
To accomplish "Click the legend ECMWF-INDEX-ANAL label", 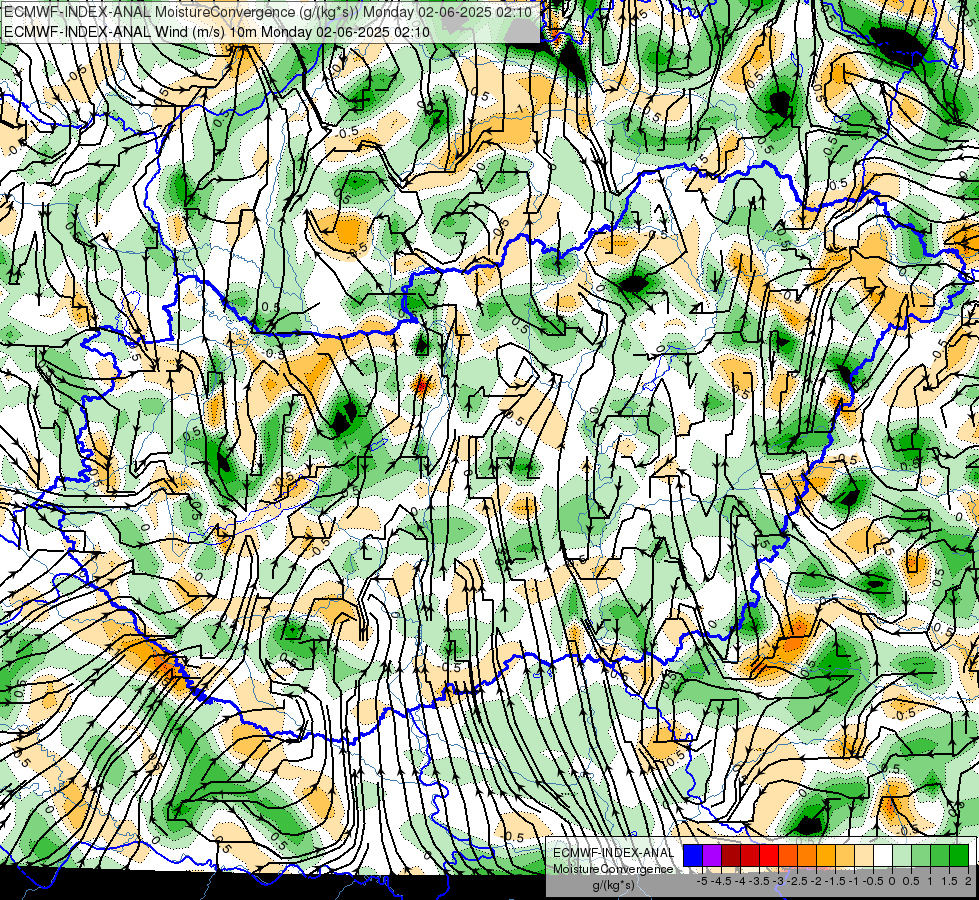I will (x=614, y=853).
